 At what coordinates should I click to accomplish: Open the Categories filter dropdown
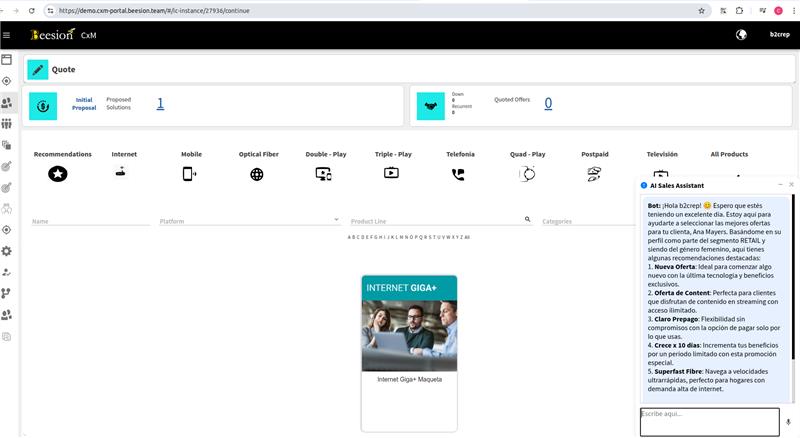pos(585,221)
